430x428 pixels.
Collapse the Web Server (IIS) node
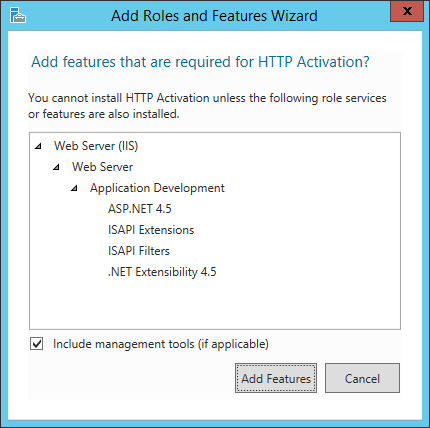tap(39, 146)
